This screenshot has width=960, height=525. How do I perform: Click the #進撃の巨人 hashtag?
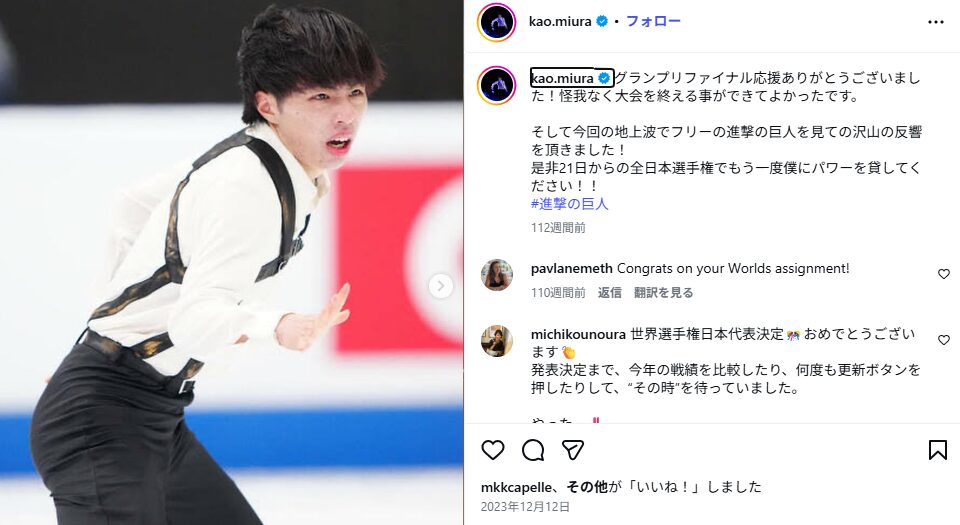click(x=569, y=204)
